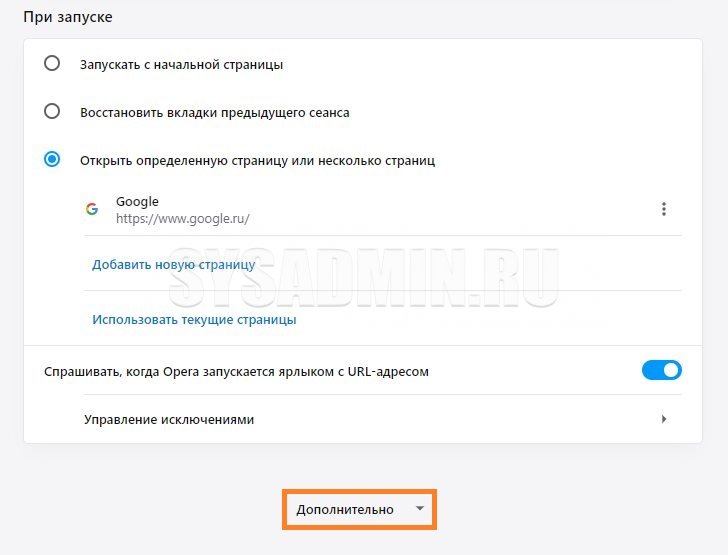Click the 'Восстановить вкладки предыдущего сеанса' label text
The height and width of the screenshot is (555, 728).
coord(214,112)
